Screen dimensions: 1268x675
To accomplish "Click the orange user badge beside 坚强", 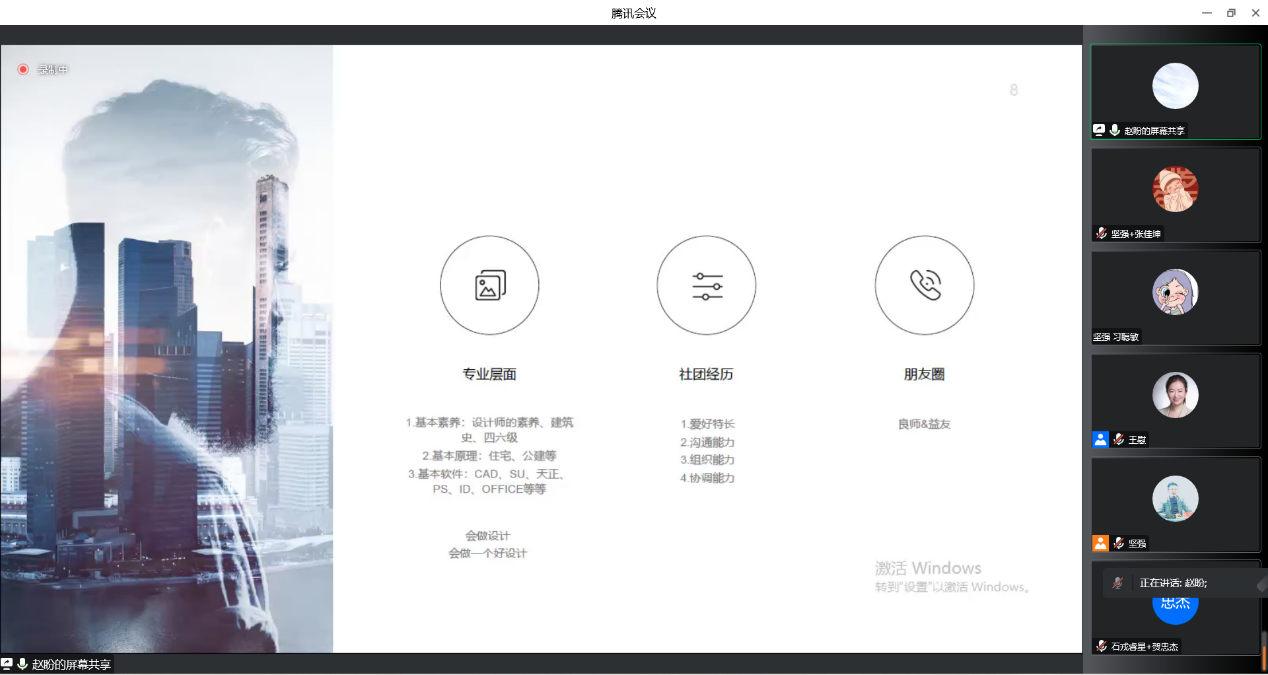I will click(x=1100, y=543).
